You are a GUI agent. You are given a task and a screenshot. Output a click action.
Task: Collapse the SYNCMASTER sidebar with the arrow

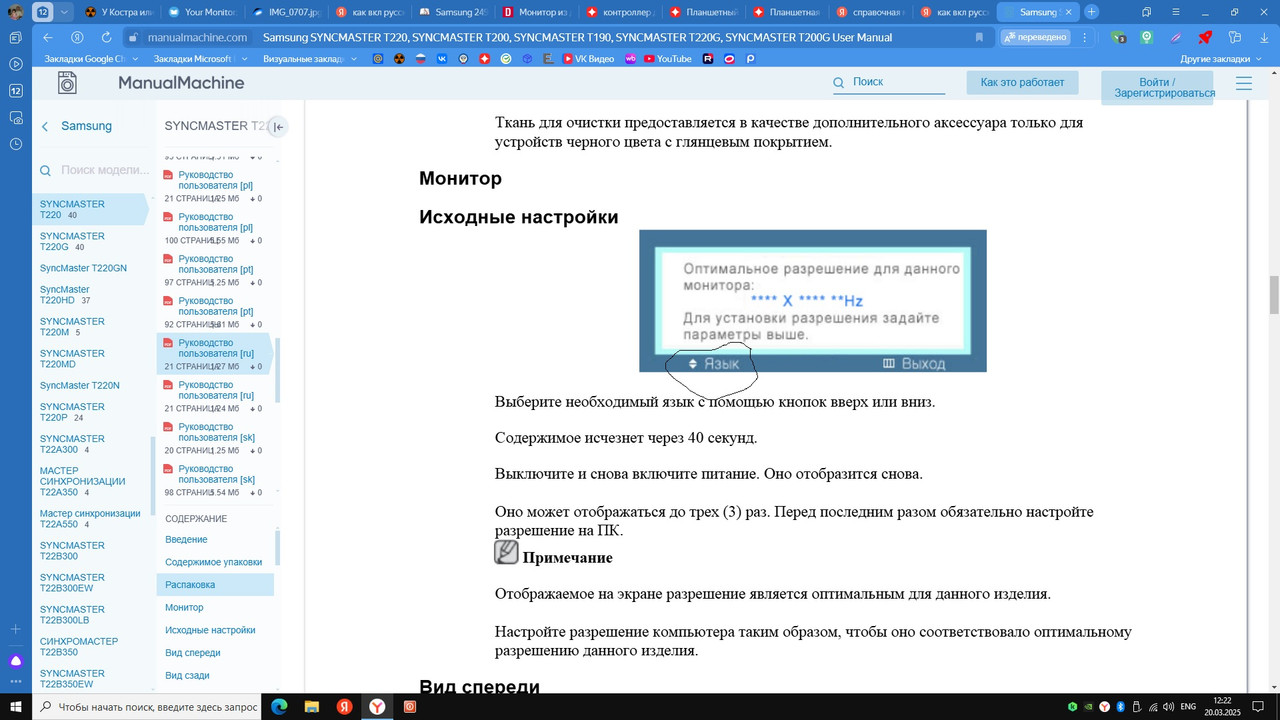pos(280,126)
